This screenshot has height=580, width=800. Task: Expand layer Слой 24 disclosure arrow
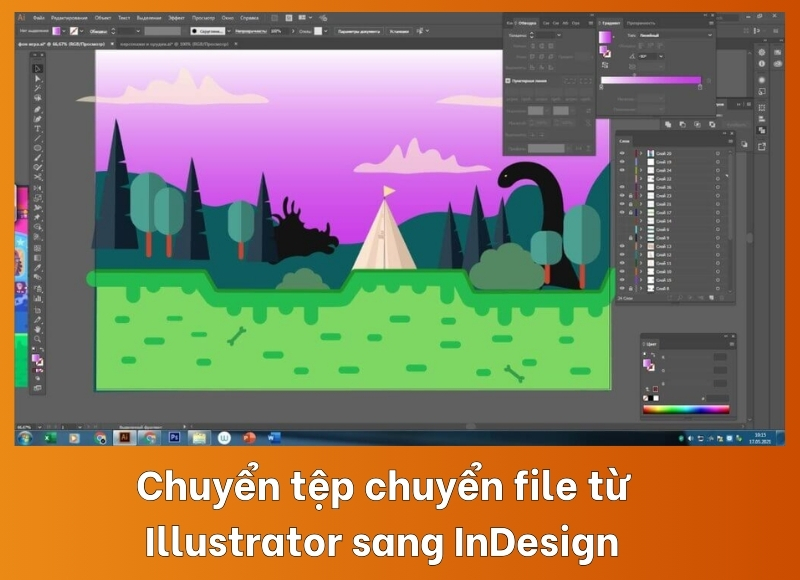coord(640,170)
